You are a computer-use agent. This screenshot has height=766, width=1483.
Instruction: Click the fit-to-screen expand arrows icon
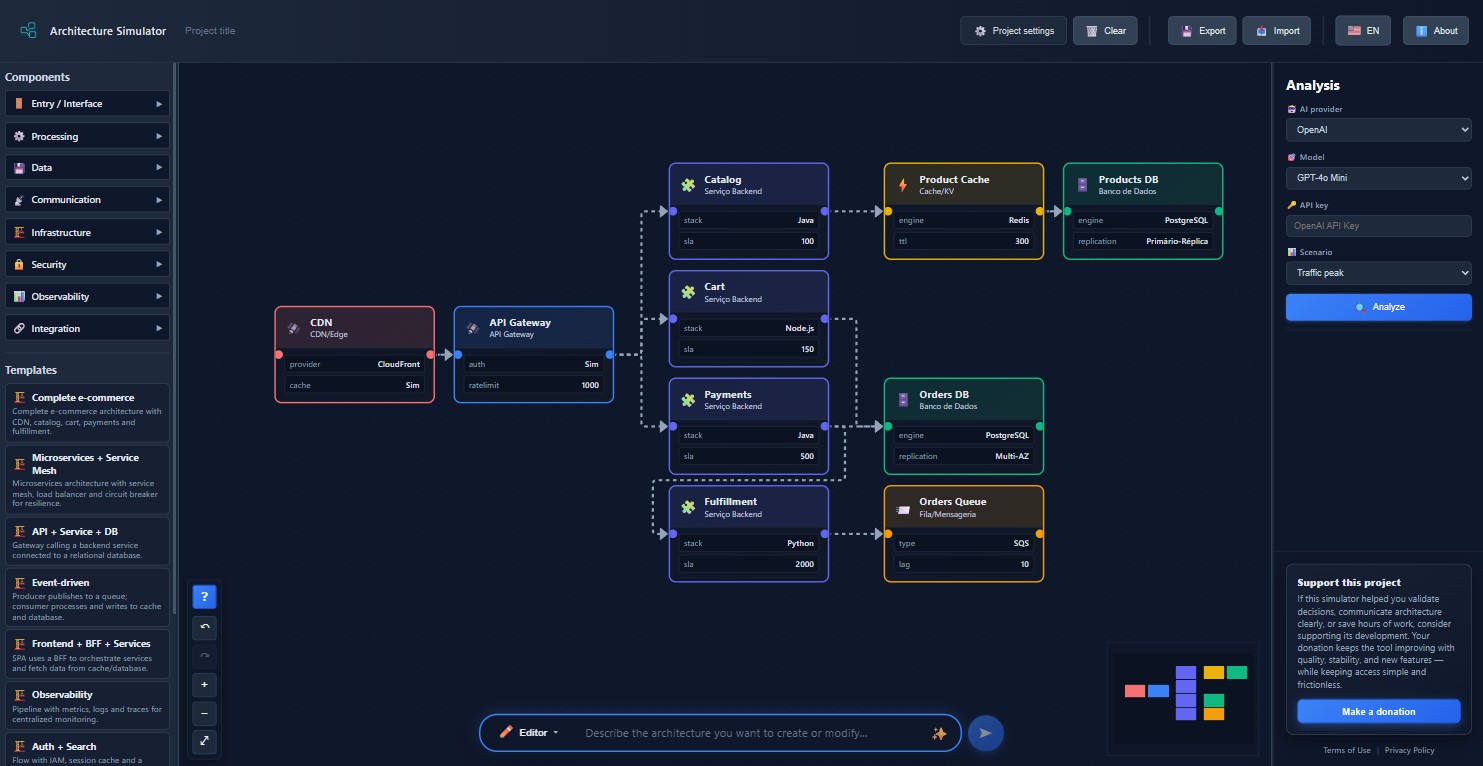(x=204, y=741)
